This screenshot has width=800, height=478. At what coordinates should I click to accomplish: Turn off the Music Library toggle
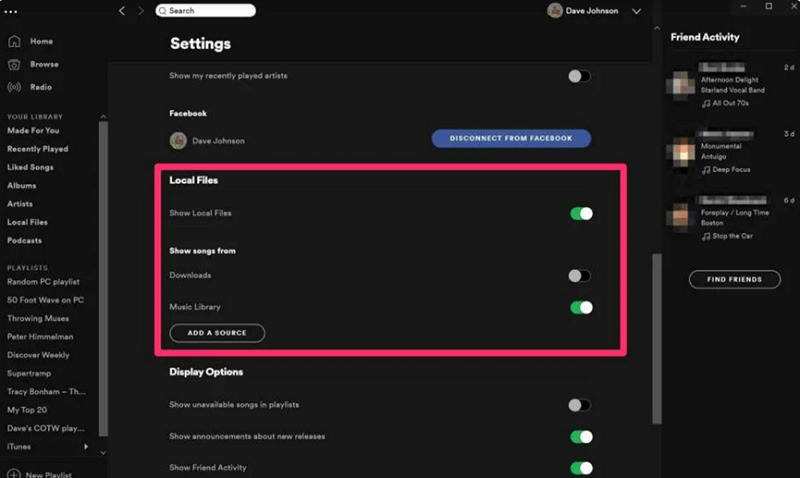click(x=580, y=308)
